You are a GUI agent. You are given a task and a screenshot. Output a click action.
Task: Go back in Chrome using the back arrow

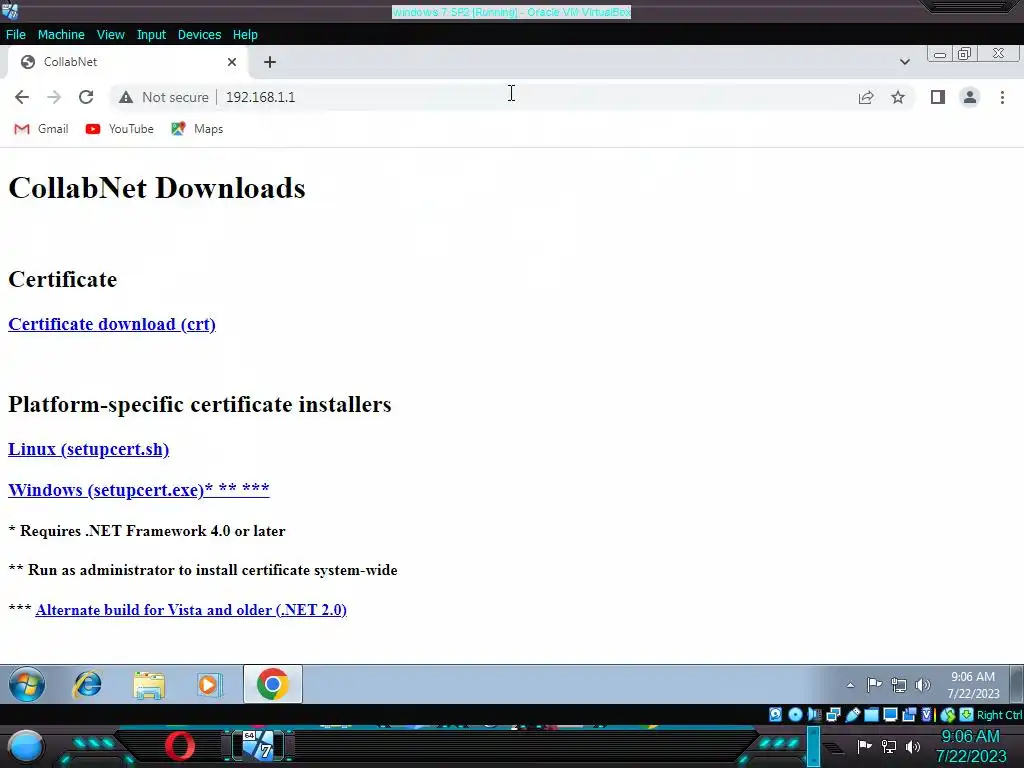pyautogui.click(x=22, y=97)
